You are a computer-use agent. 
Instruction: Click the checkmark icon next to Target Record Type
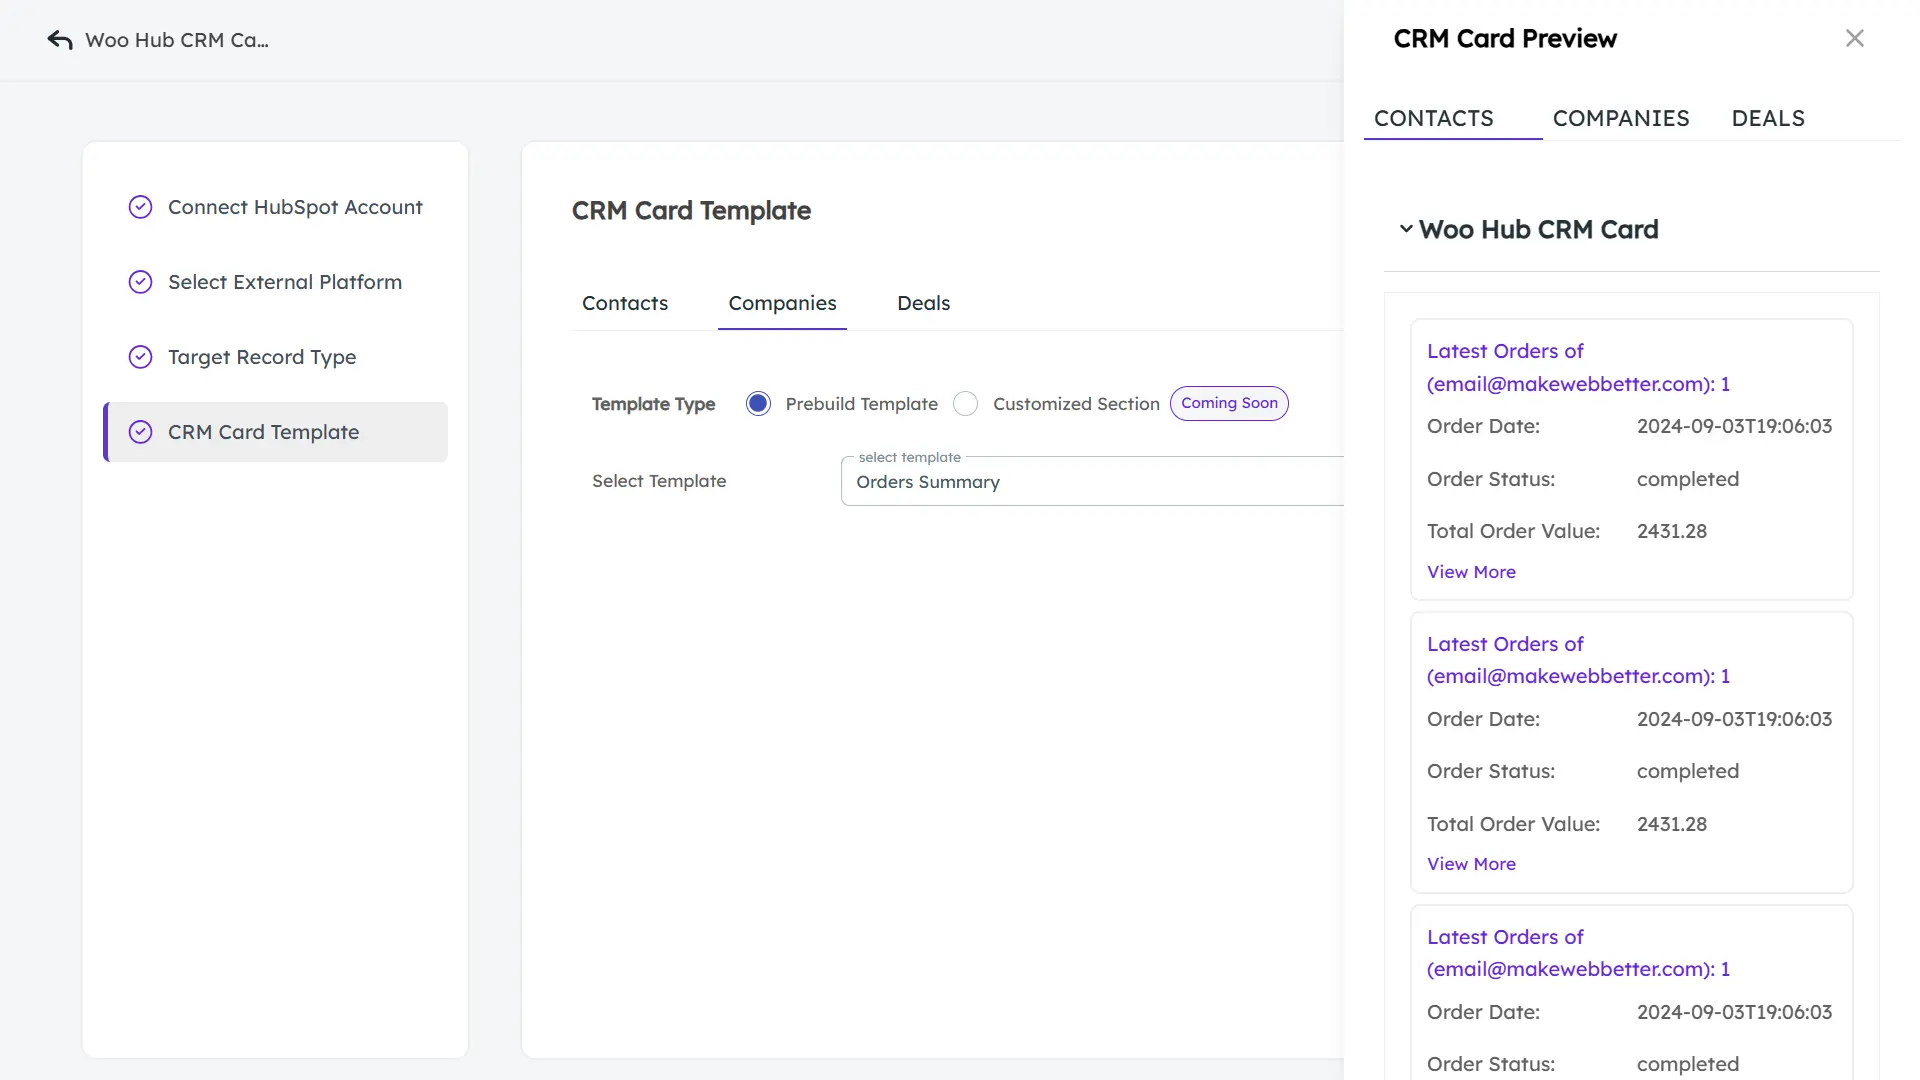(x=140, y=356)
